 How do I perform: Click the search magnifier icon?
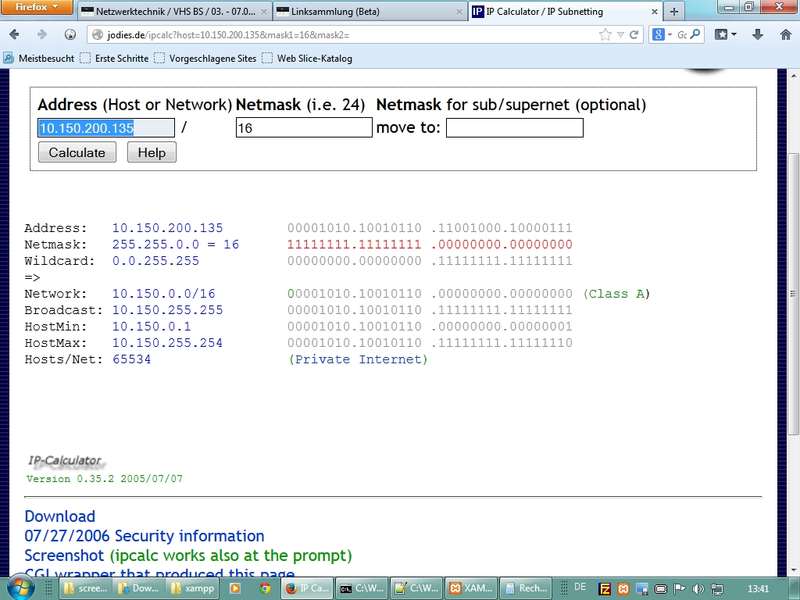pyautogui.click(x=695, y=35)
